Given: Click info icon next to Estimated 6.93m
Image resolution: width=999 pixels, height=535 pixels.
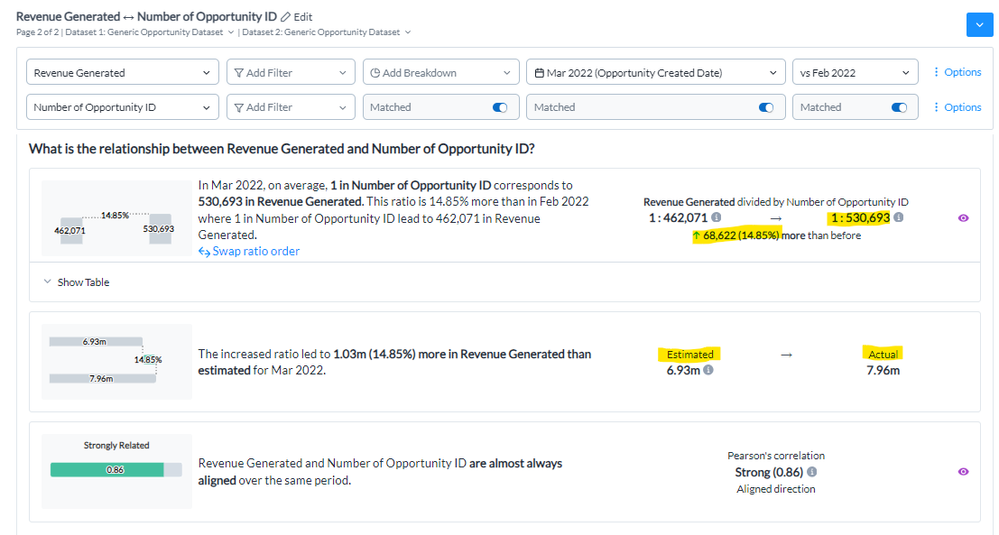Looking at the screenshot, I should point(708,369).
